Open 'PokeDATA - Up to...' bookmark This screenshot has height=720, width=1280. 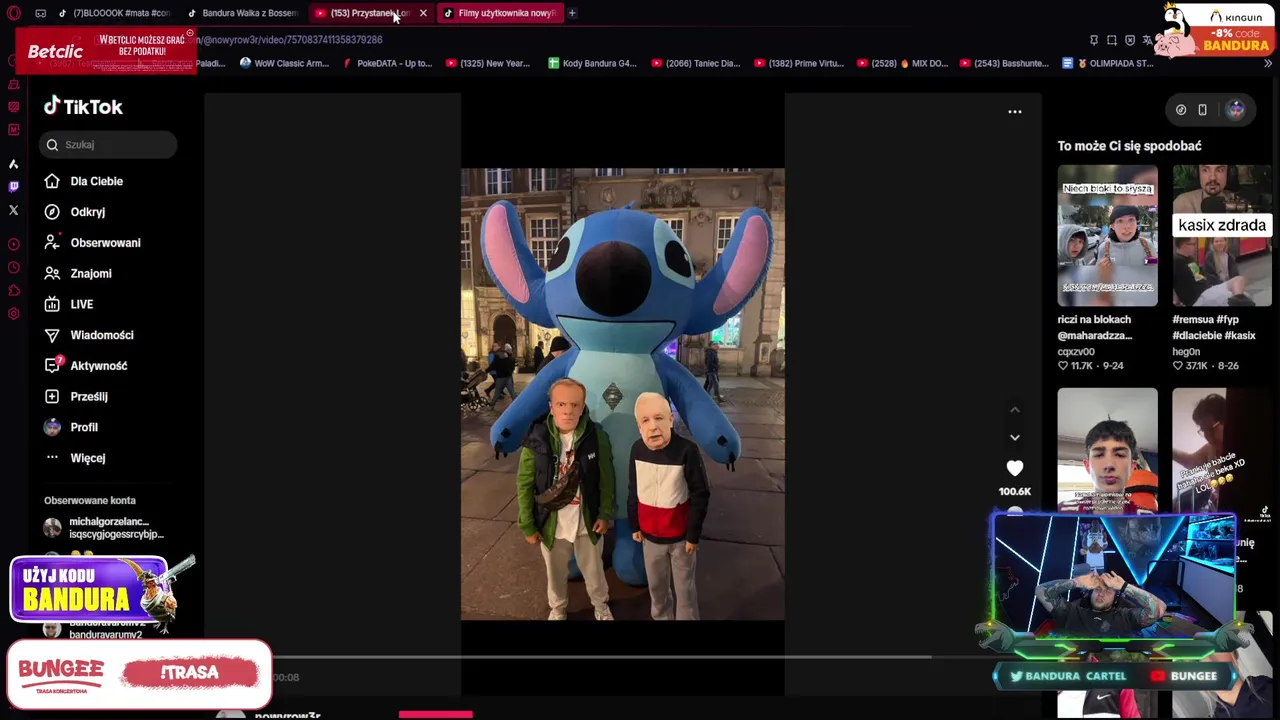pyautogui.click(x=387, y=63)
